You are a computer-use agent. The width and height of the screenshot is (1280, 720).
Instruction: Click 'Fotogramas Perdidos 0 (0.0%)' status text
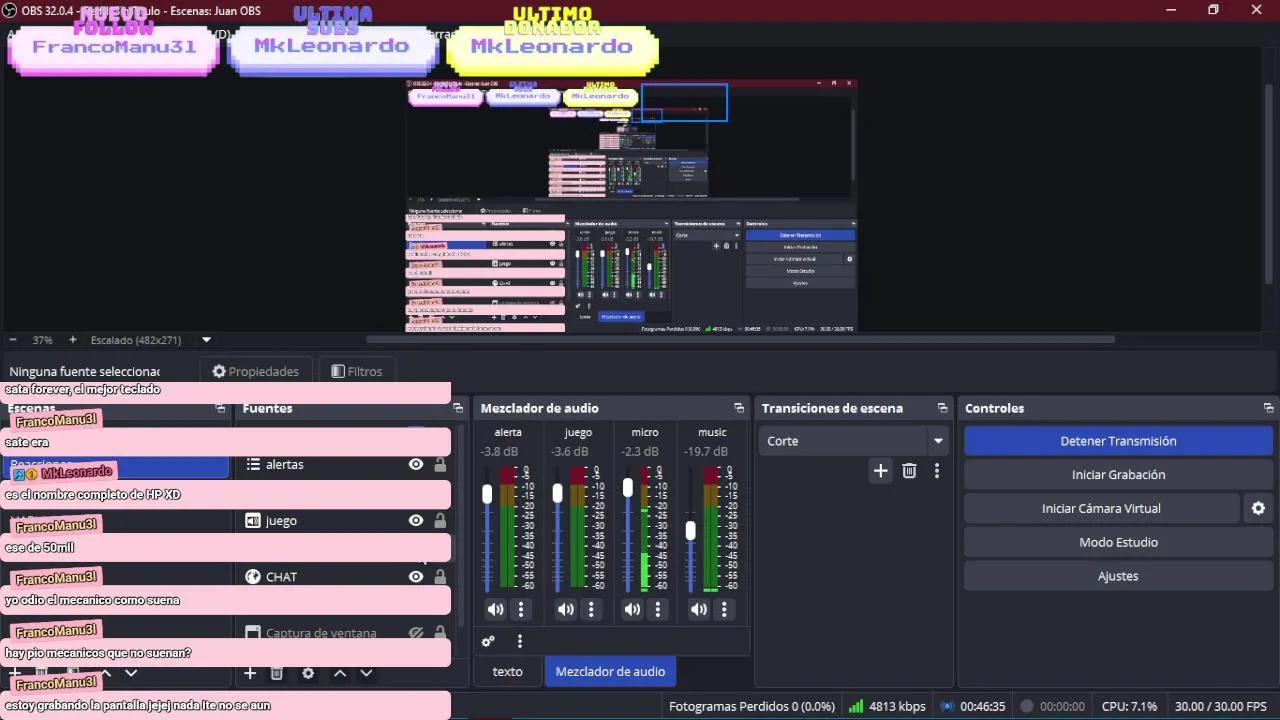click(x=752, y=706)
